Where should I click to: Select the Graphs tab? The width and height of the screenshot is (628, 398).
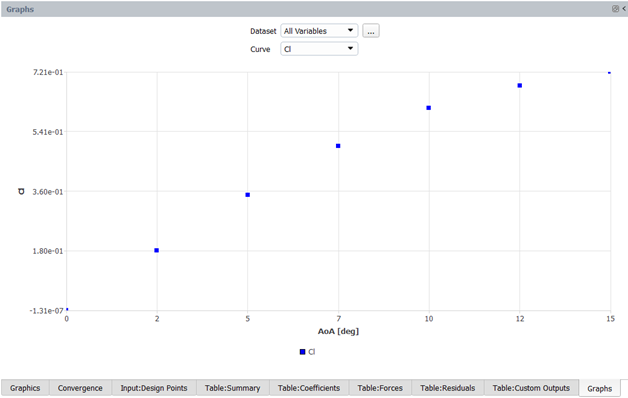coord(600,388)
